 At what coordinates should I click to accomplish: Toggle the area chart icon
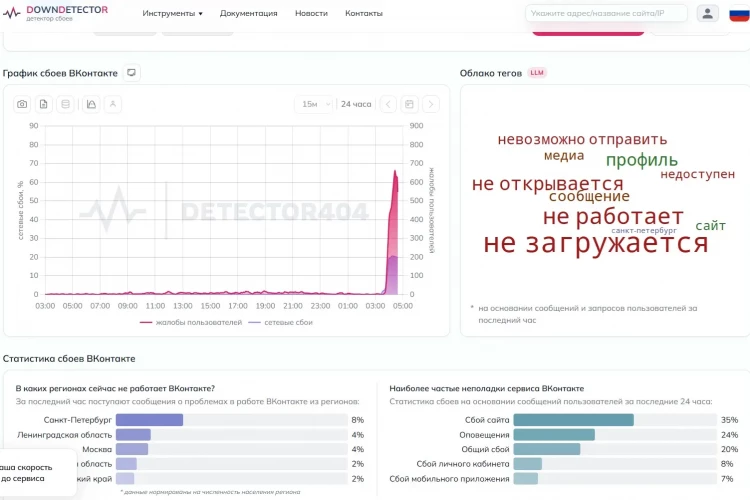click(91, 104)
